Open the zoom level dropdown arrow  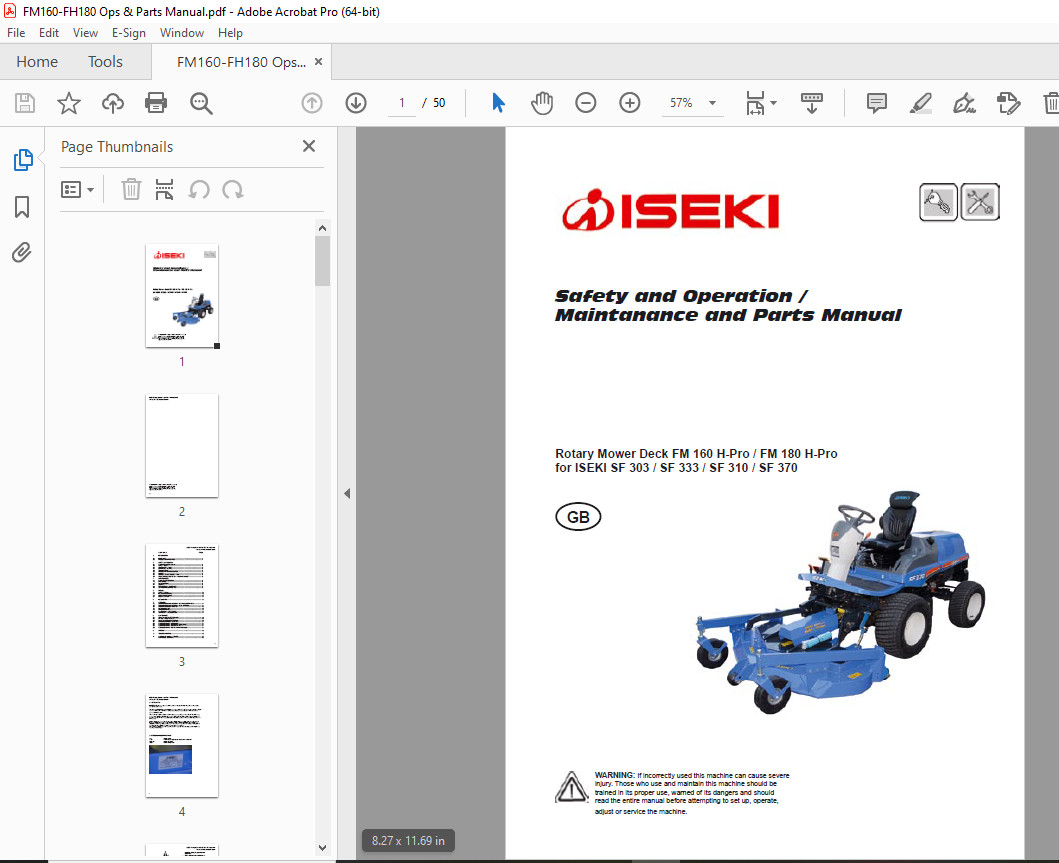coord(712,103)
